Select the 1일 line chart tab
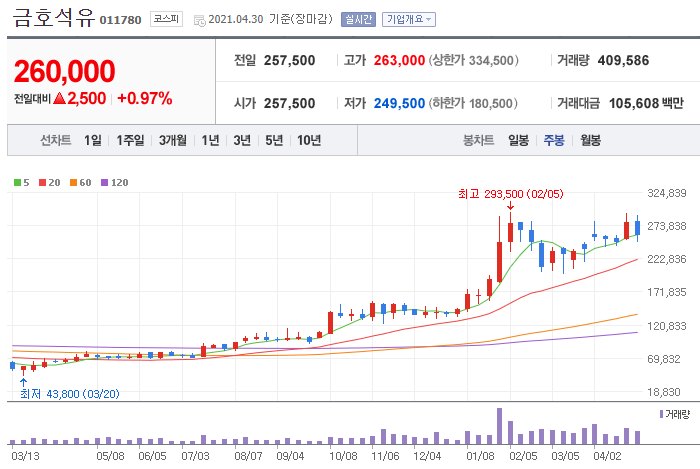The width and height of the screenshot is (700, 469). coord(93,140)
